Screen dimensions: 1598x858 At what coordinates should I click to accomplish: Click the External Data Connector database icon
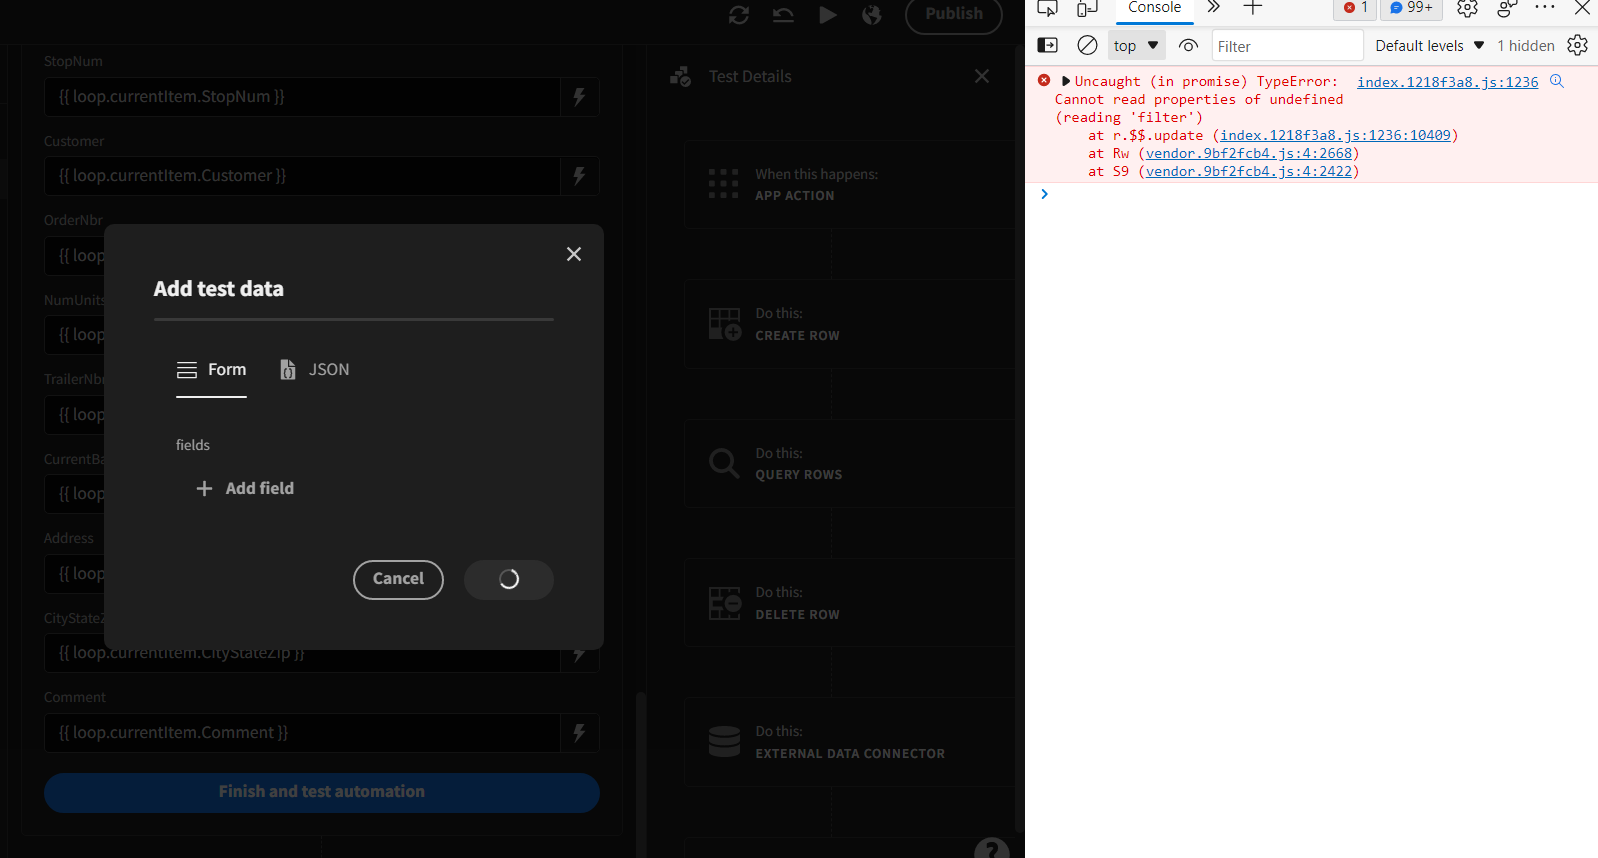point(724,742)
